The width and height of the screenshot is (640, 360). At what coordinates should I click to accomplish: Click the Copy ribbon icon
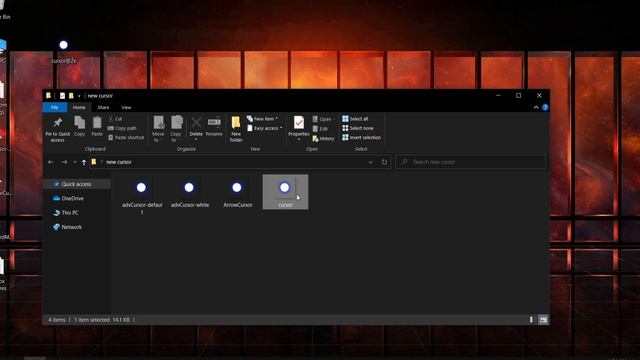(79, 126)
